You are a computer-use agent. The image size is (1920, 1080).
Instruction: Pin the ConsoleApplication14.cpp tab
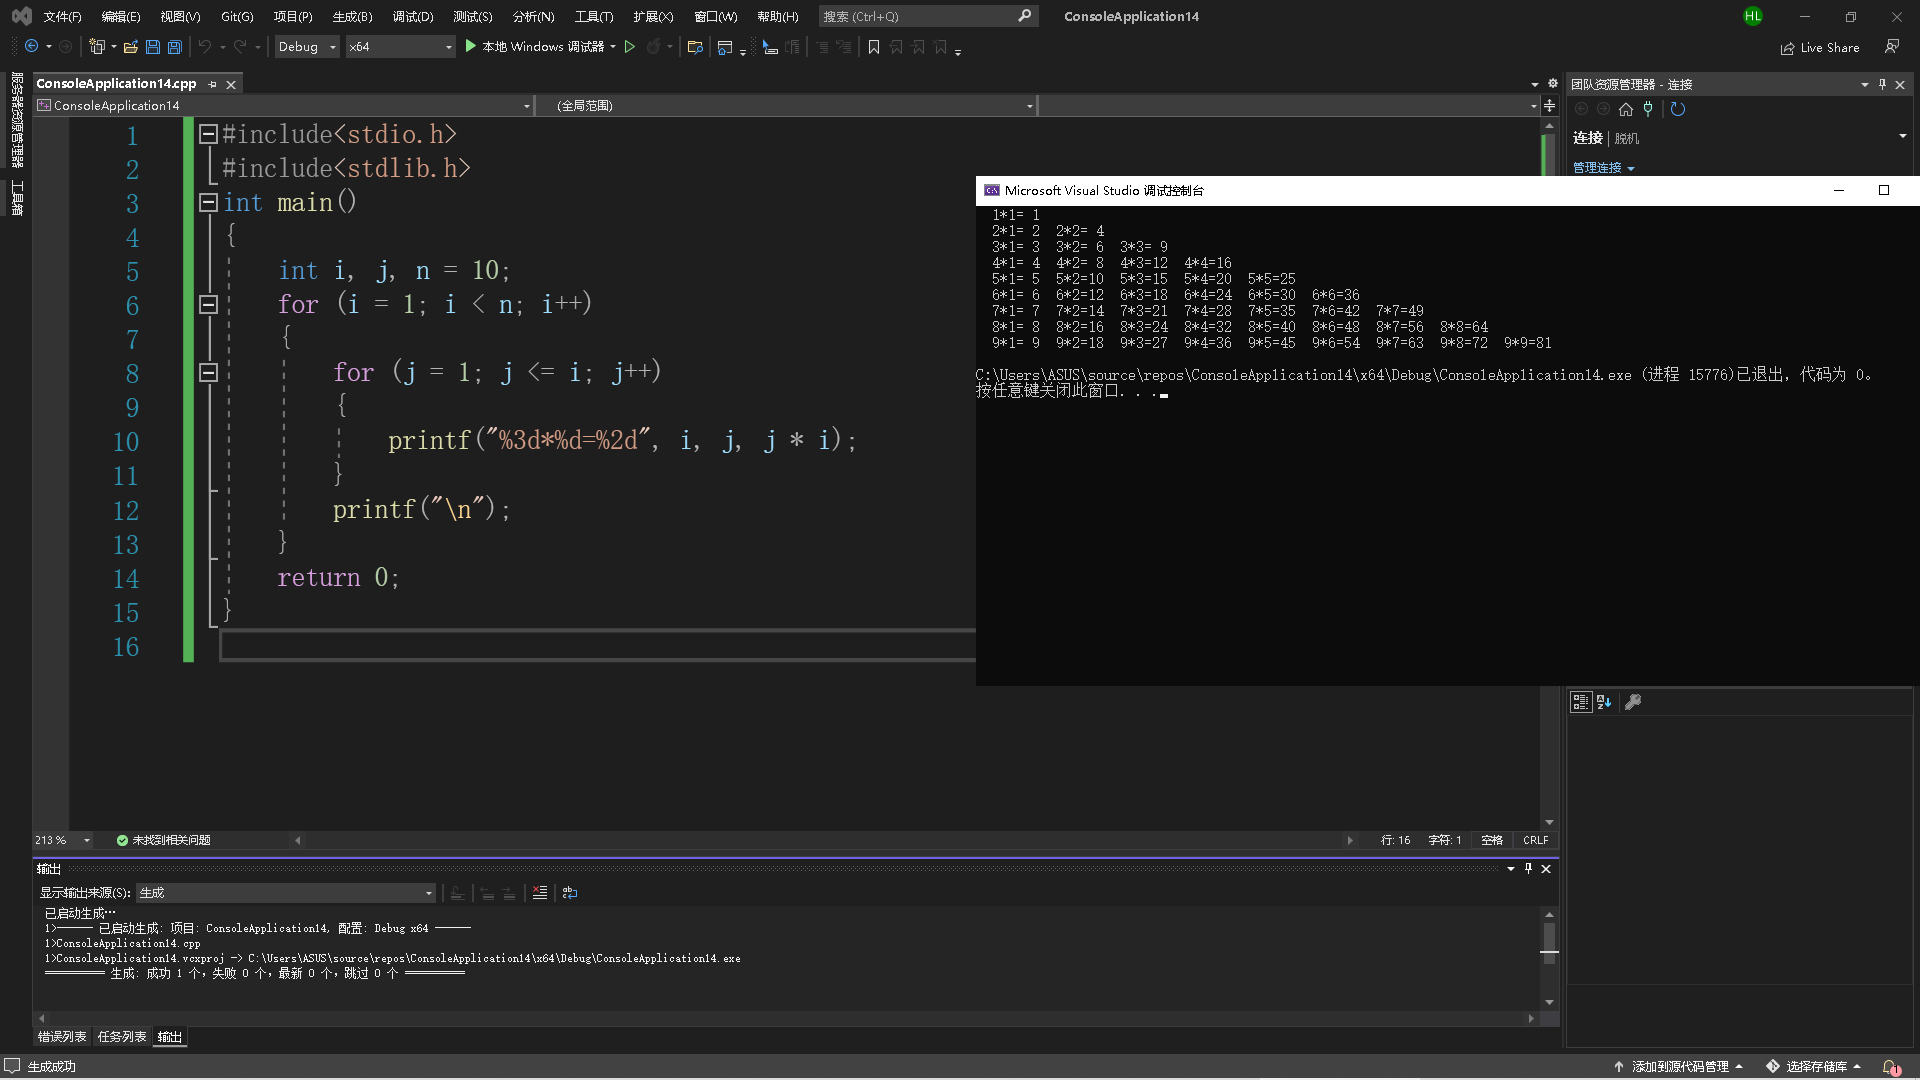[212, 84]
